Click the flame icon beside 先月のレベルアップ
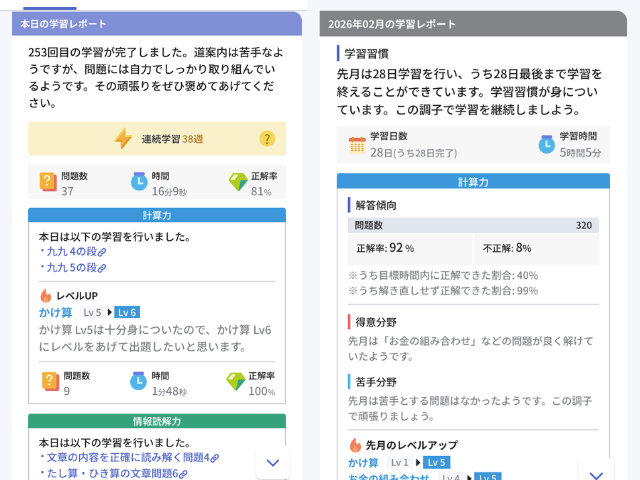 355,444
